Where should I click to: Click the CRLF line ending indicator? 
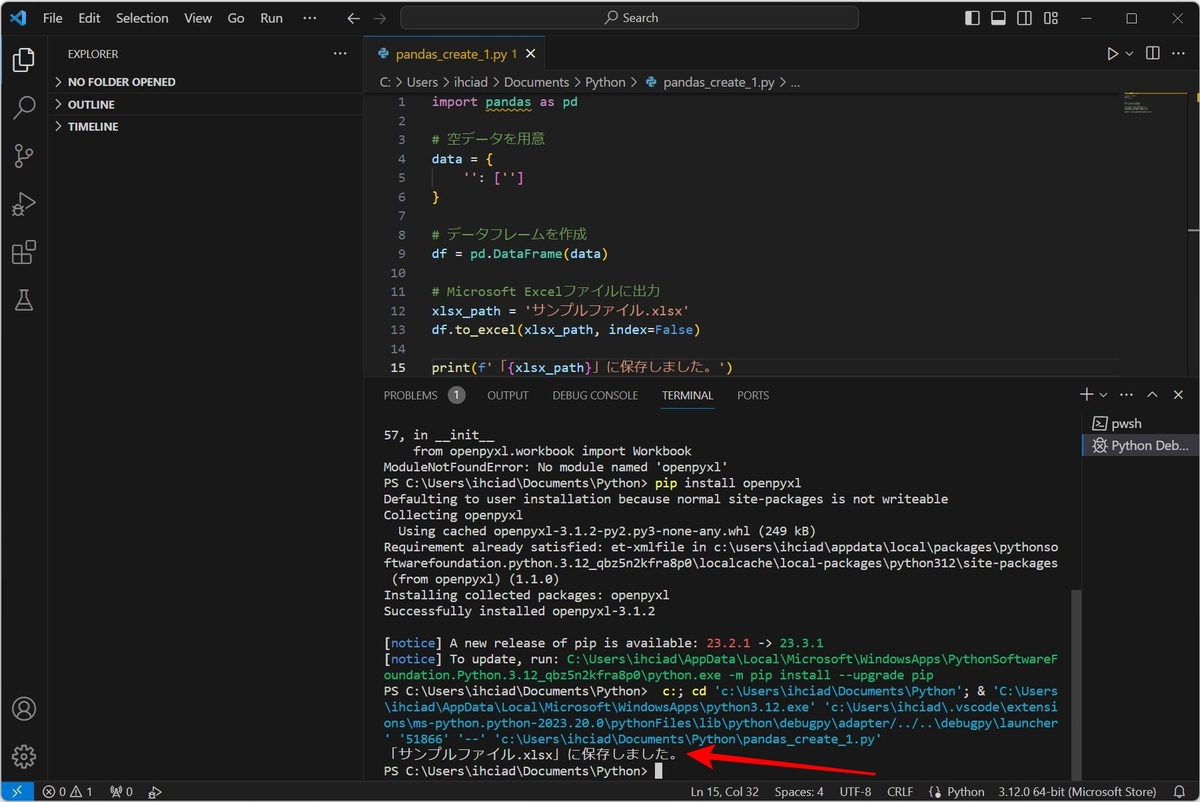(899, 792)
